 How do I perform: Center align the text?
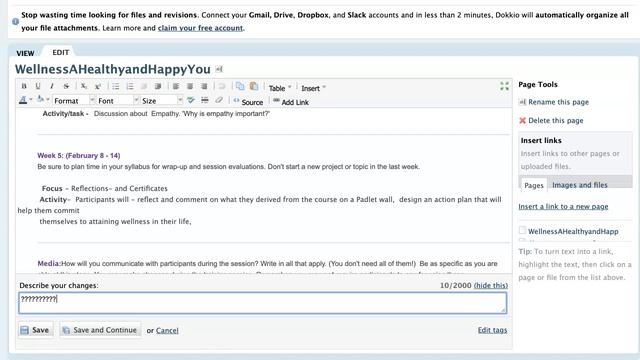[x=190, y=86]
